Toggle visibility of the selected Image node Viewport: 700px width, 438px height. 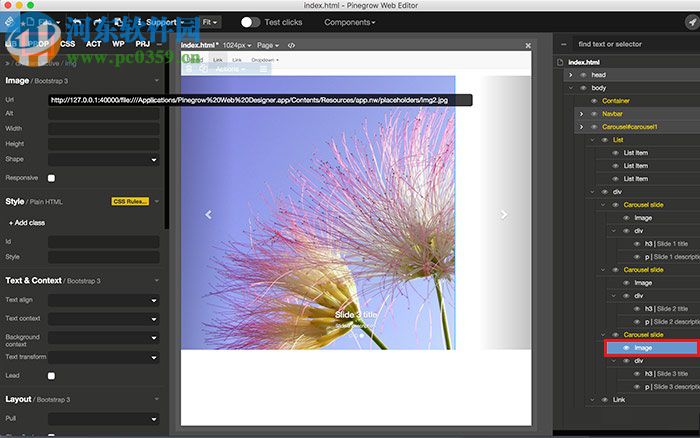pyautogui.click(x=626, y=348)
